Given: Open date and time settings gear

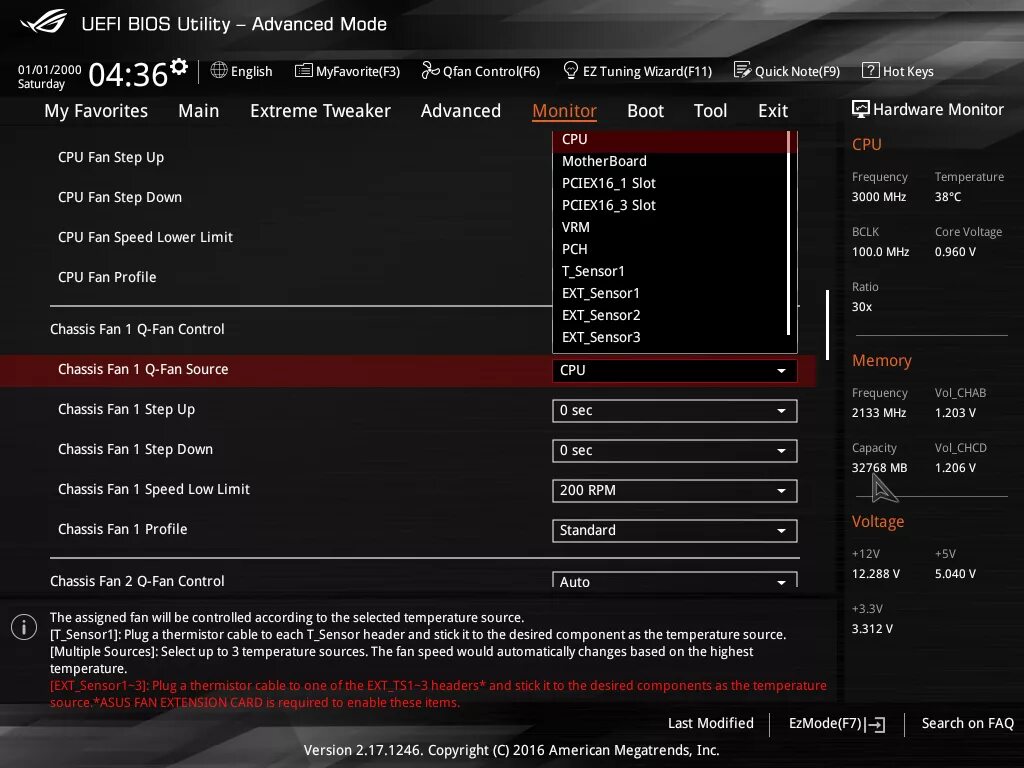Looking at the screenshot, I should [179, 67].
